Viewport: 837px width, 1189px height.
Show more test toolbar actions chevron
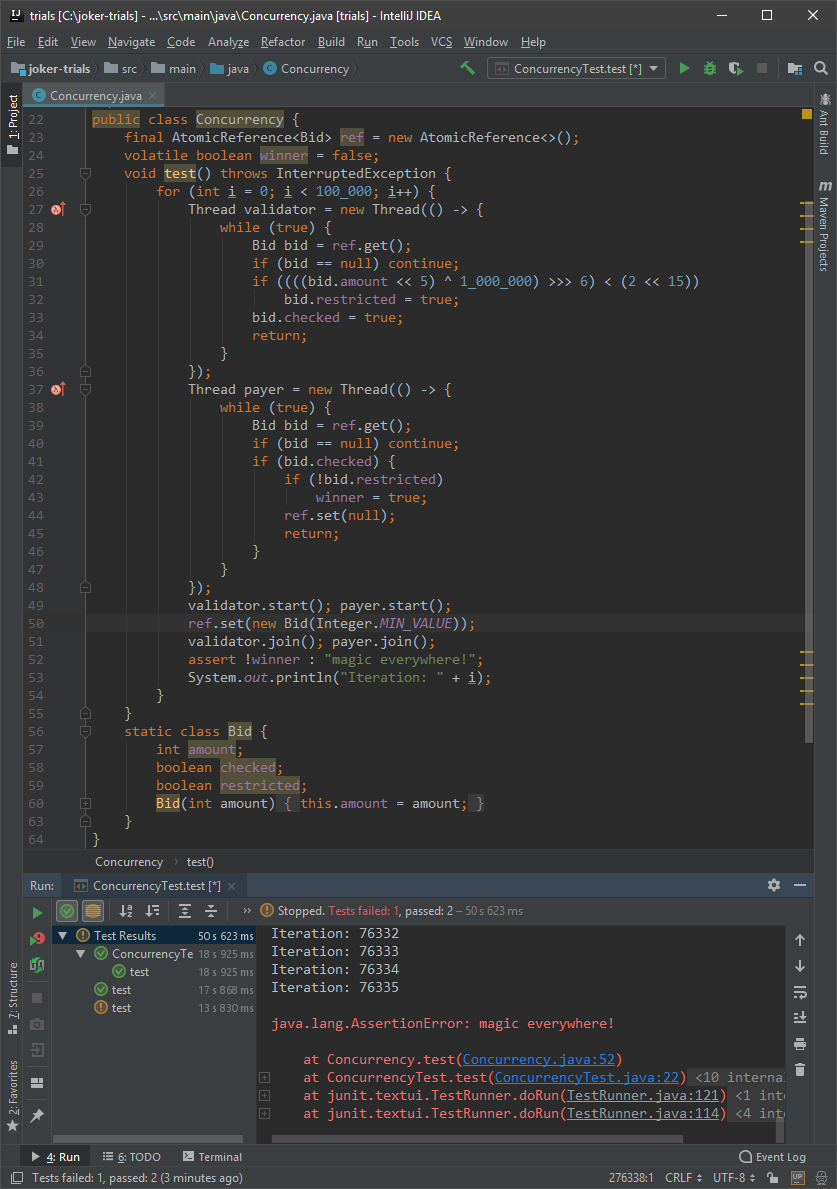click(247, 911)
